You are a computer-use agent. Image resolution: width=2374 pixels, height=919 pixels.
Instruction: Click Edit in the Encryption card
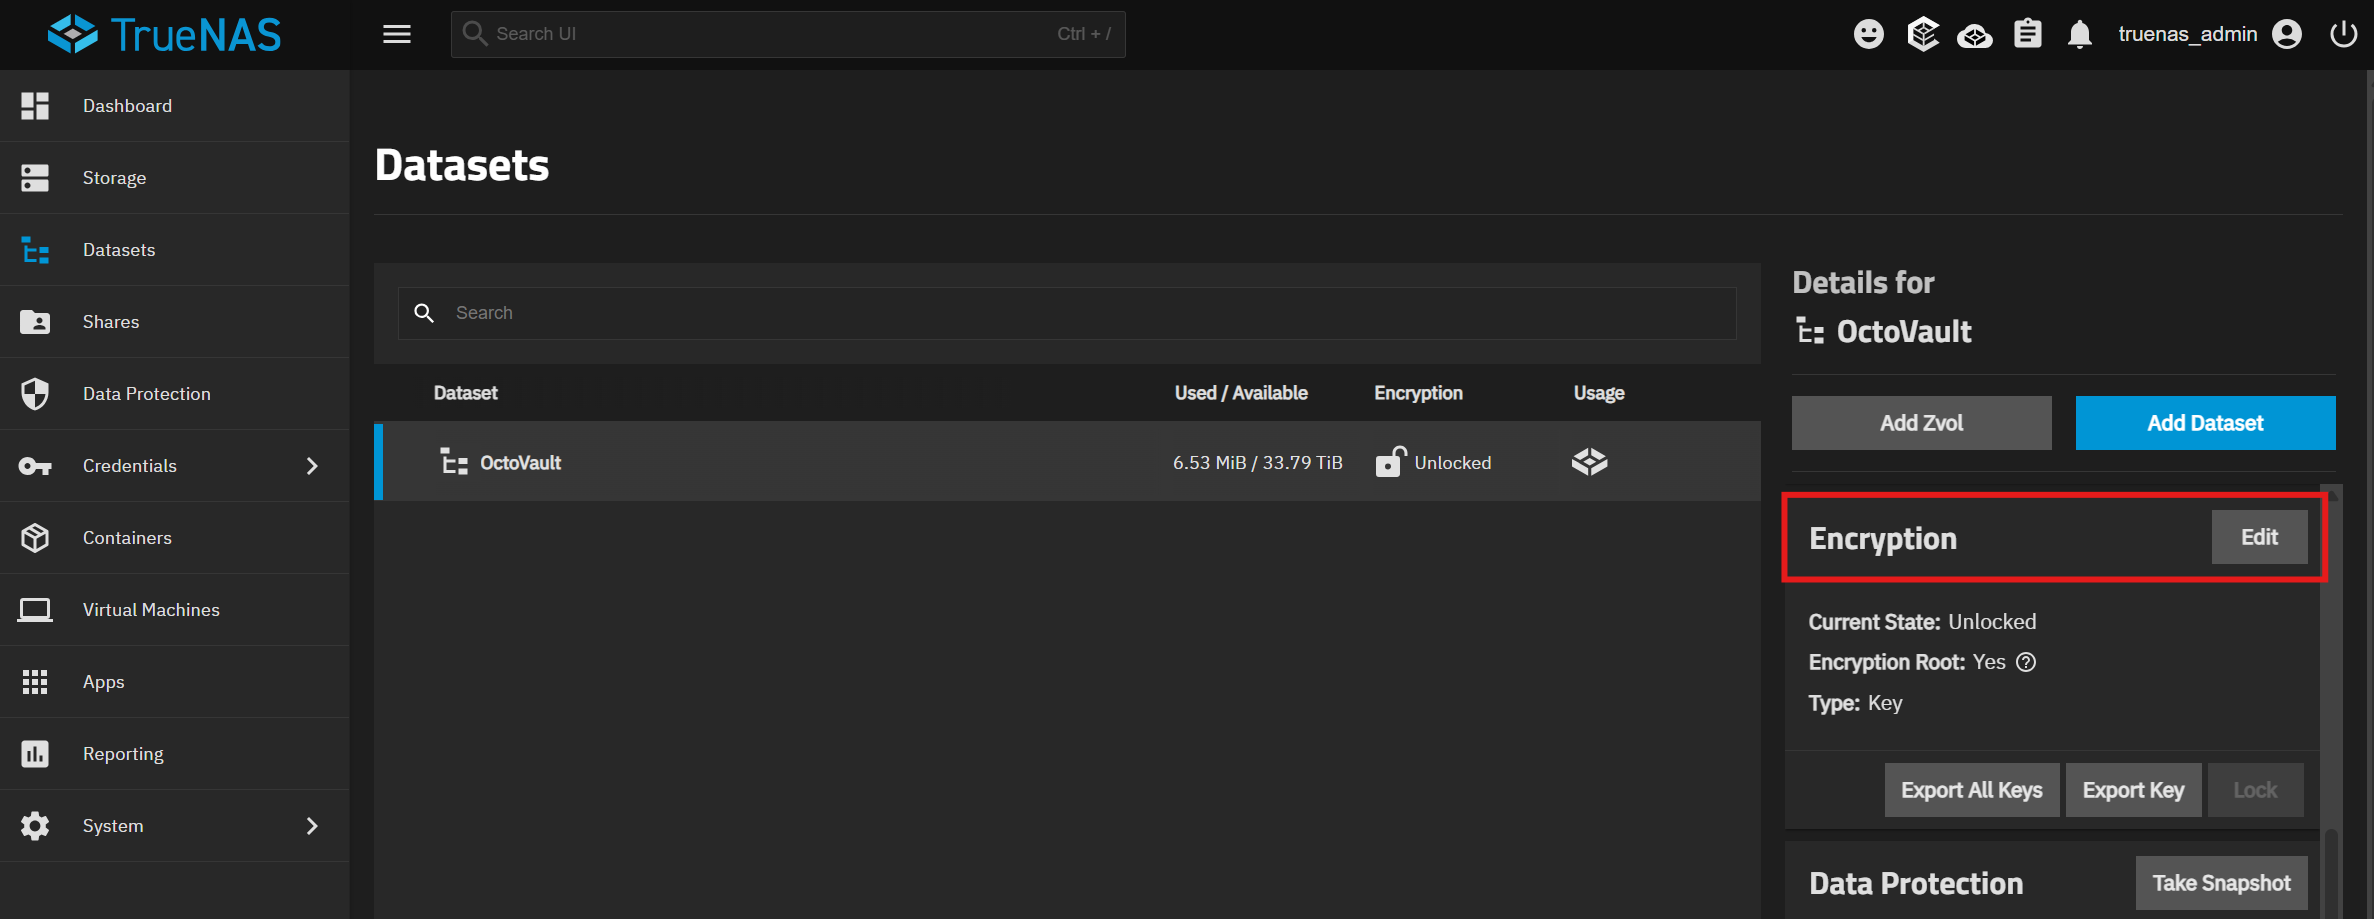tap(2259, 538)
